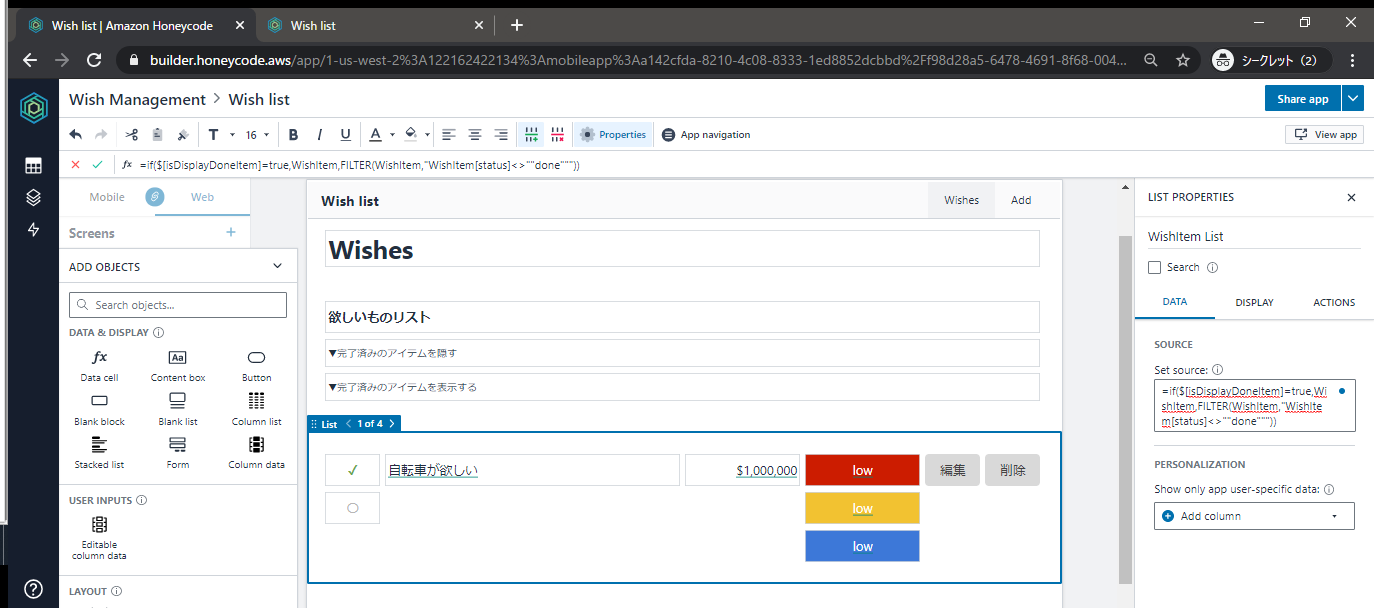Toggle underline formatting
Viewport: 1374px width, 608px height.
pos(346,134)
